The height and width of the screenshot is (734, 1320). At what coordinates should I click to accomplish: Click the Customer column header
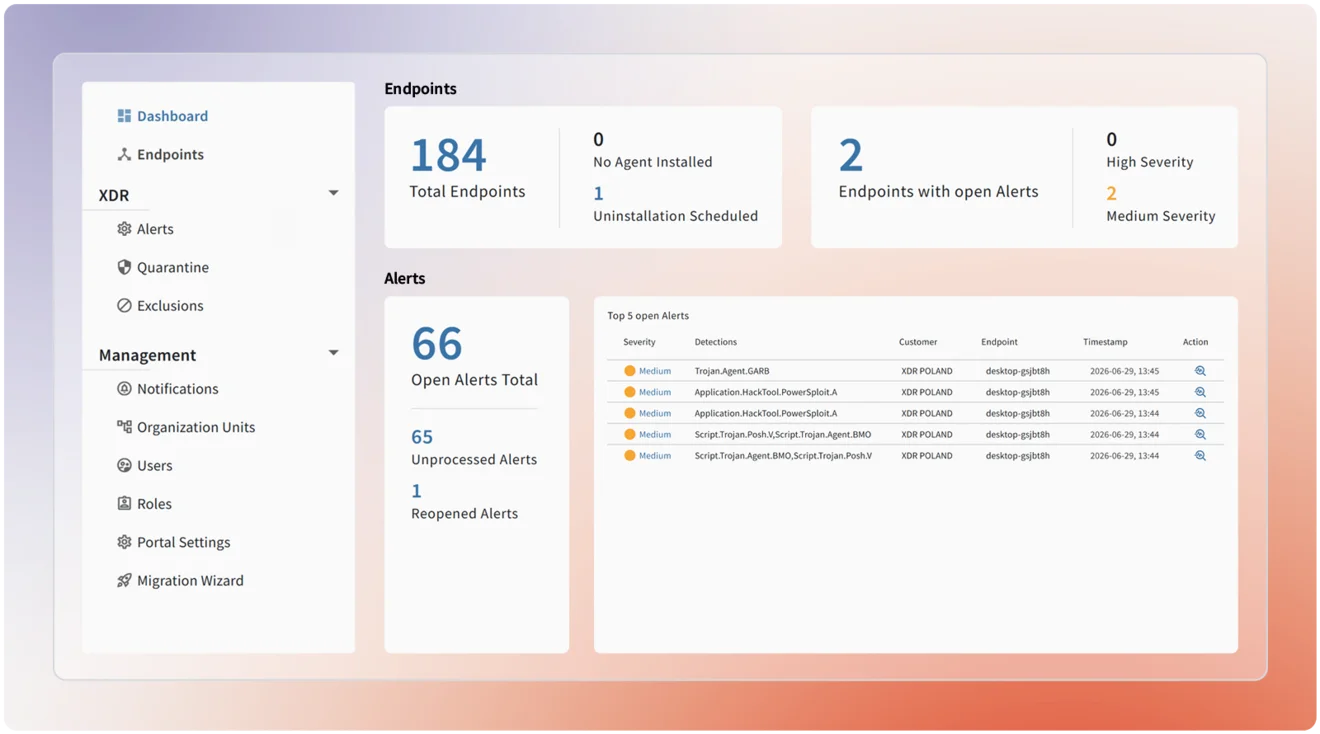(x=918, y=342)
